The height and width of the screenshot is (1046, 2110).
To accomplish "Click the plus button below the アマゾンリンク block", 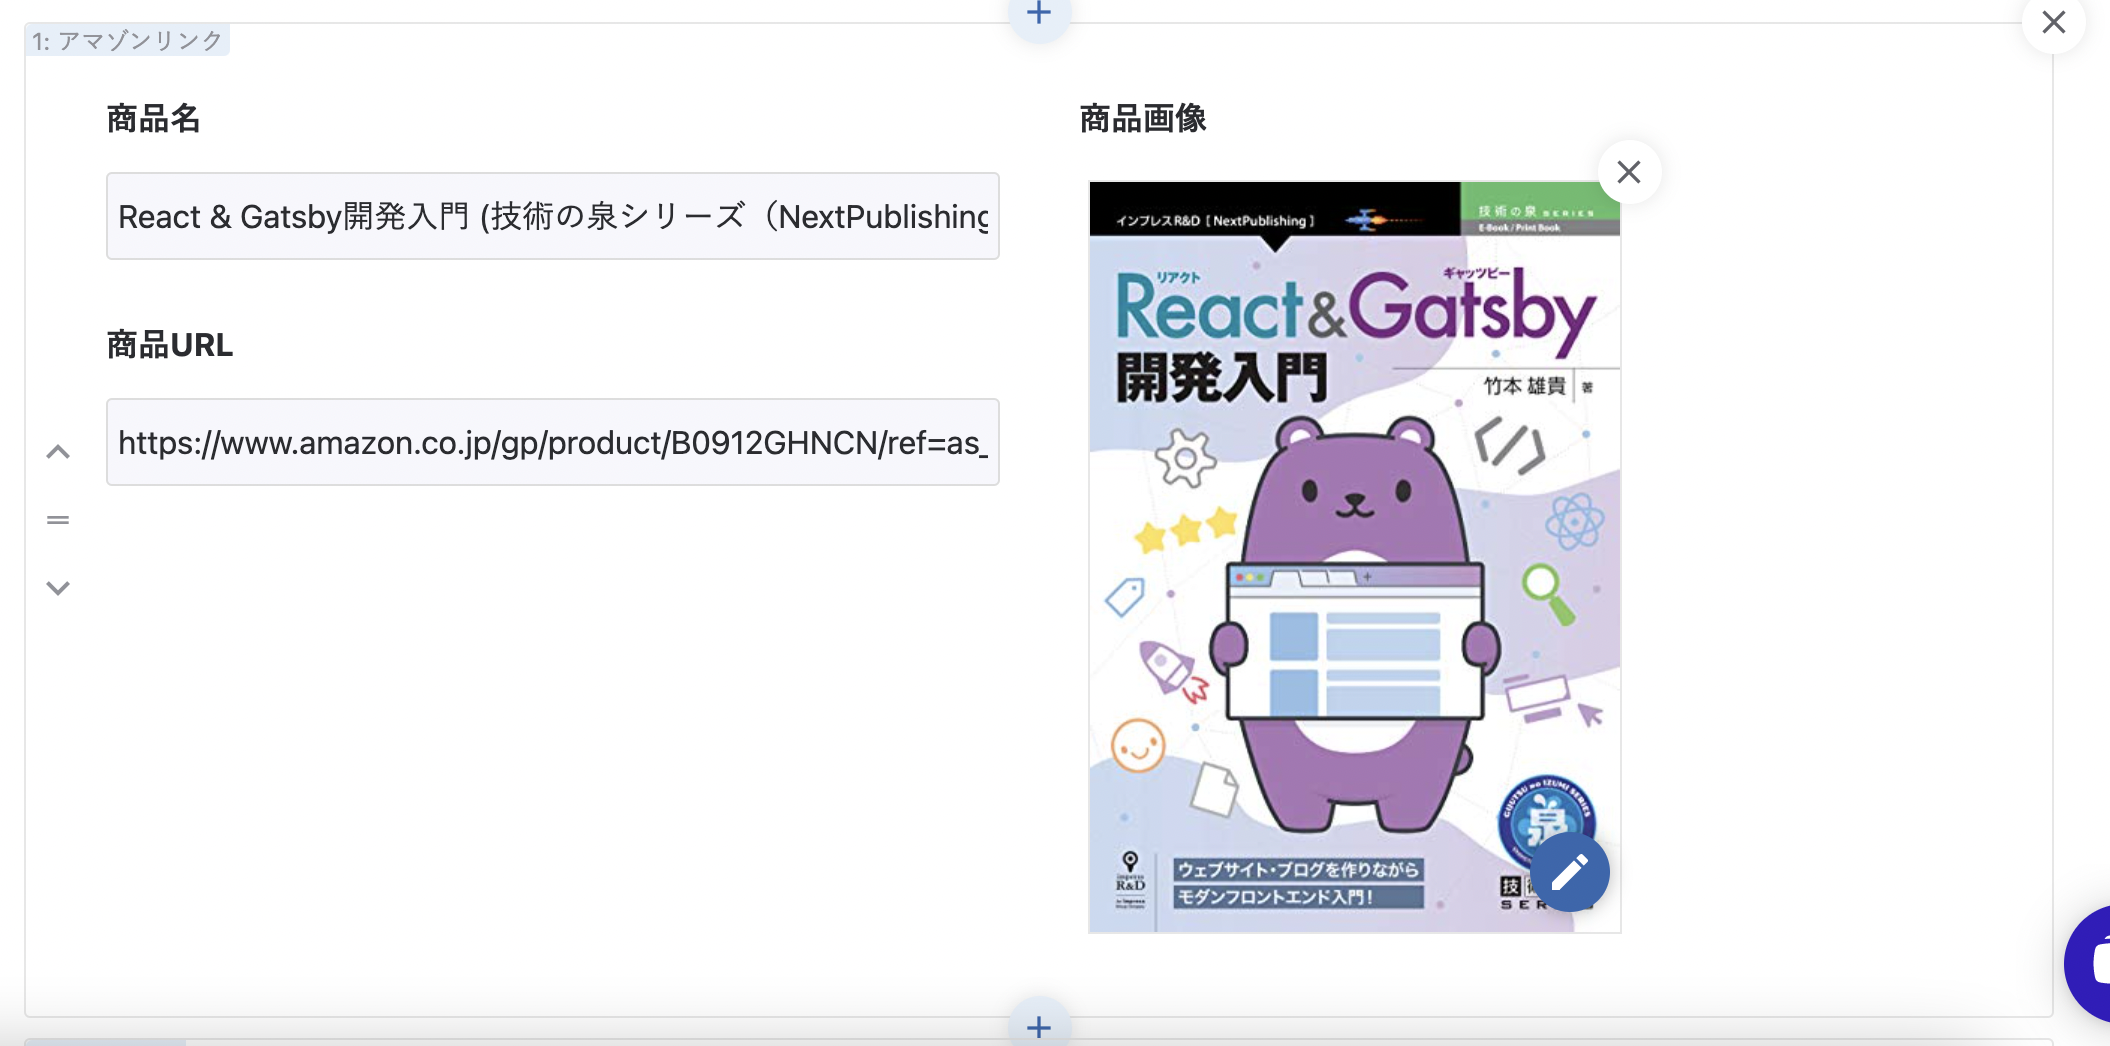I will (x=1039, y=1026).
